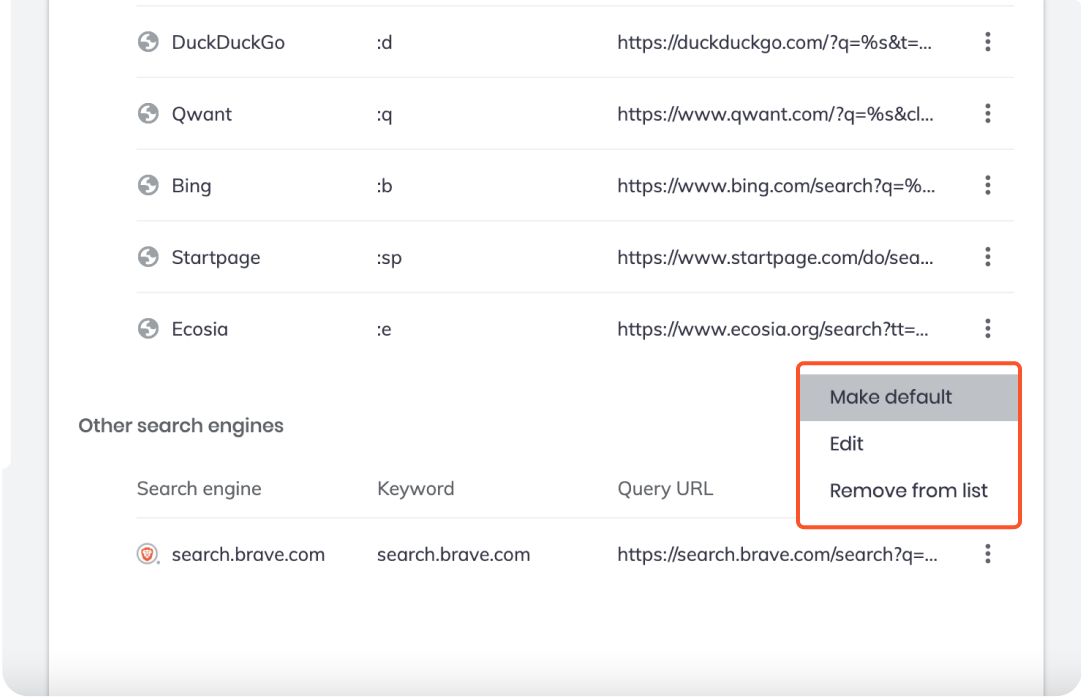Click the globe icon next to Bing
Viewport: 1081px width, 697px height.
[x=148, y=185]
